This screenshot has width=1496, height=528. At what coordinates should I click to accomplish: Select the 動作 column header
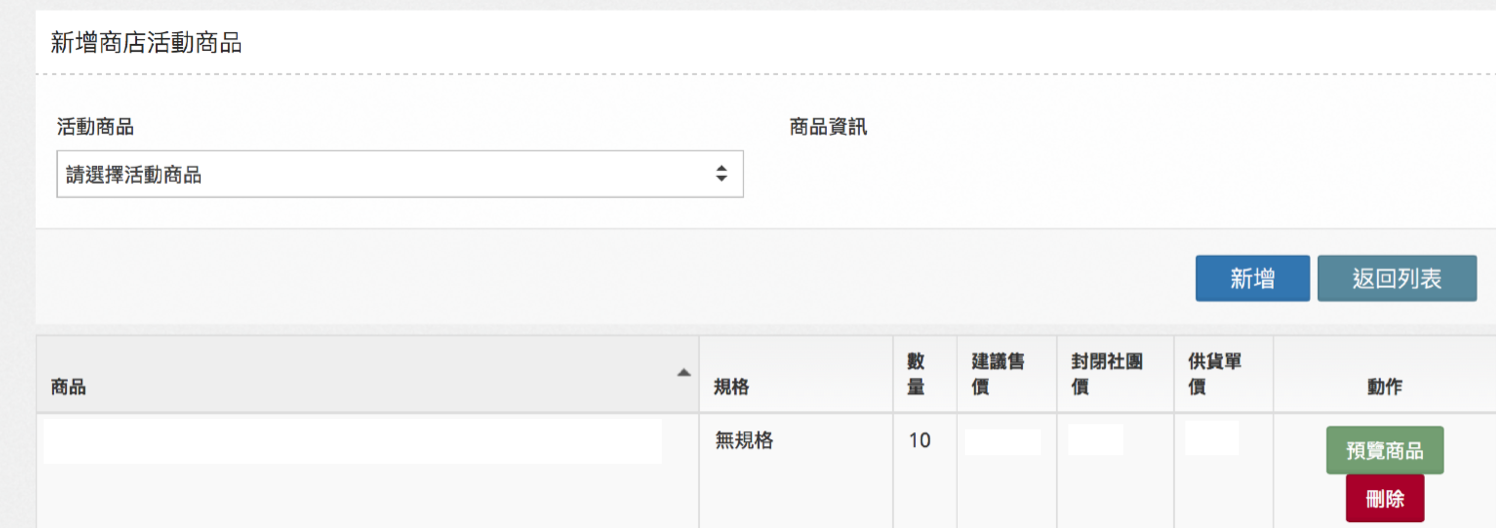tap(1385, 374)
